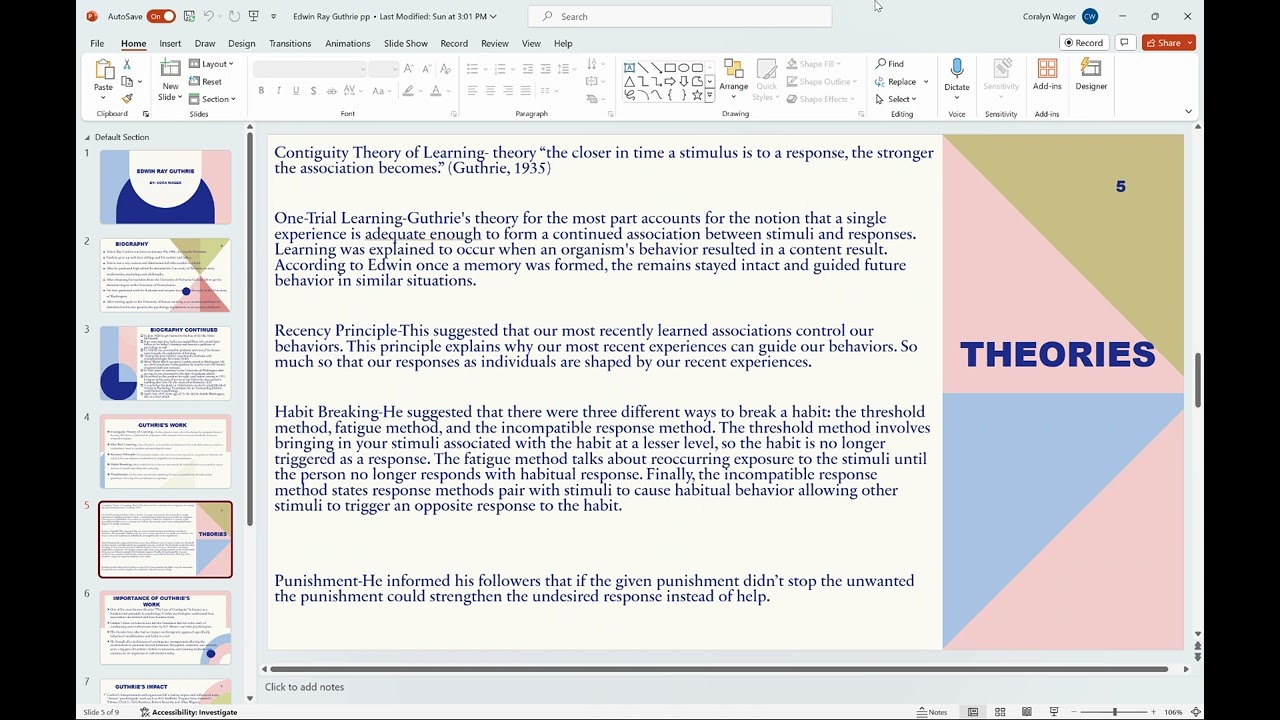Switch to the Design tab
Viewport: 1280px width, 720px height.
[242, 44]
